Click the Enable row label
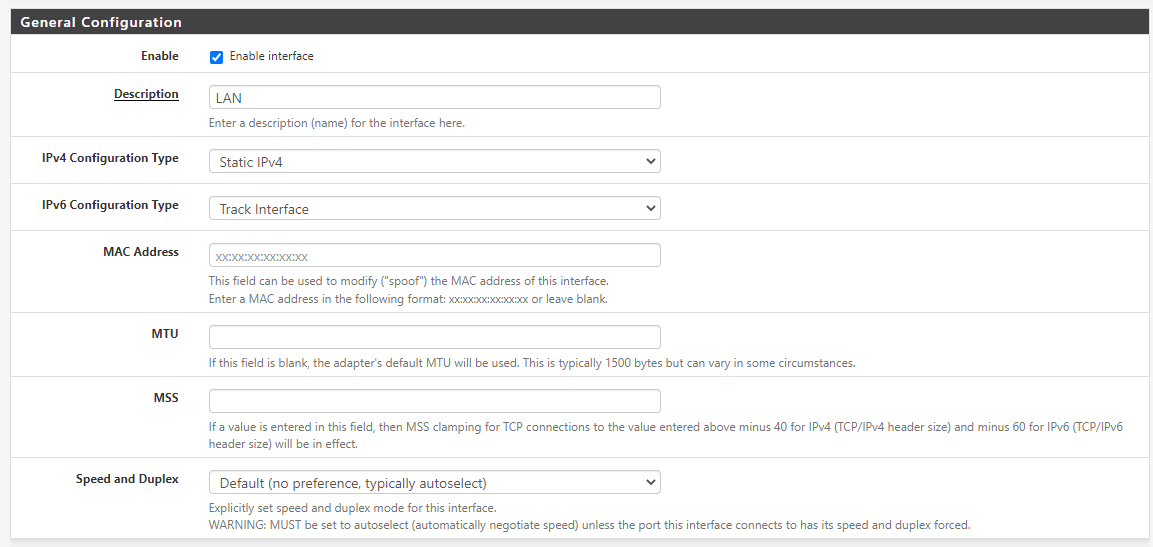Viewport: 1153px width, 547px height. pyautogui.click(x=160, y=56)
